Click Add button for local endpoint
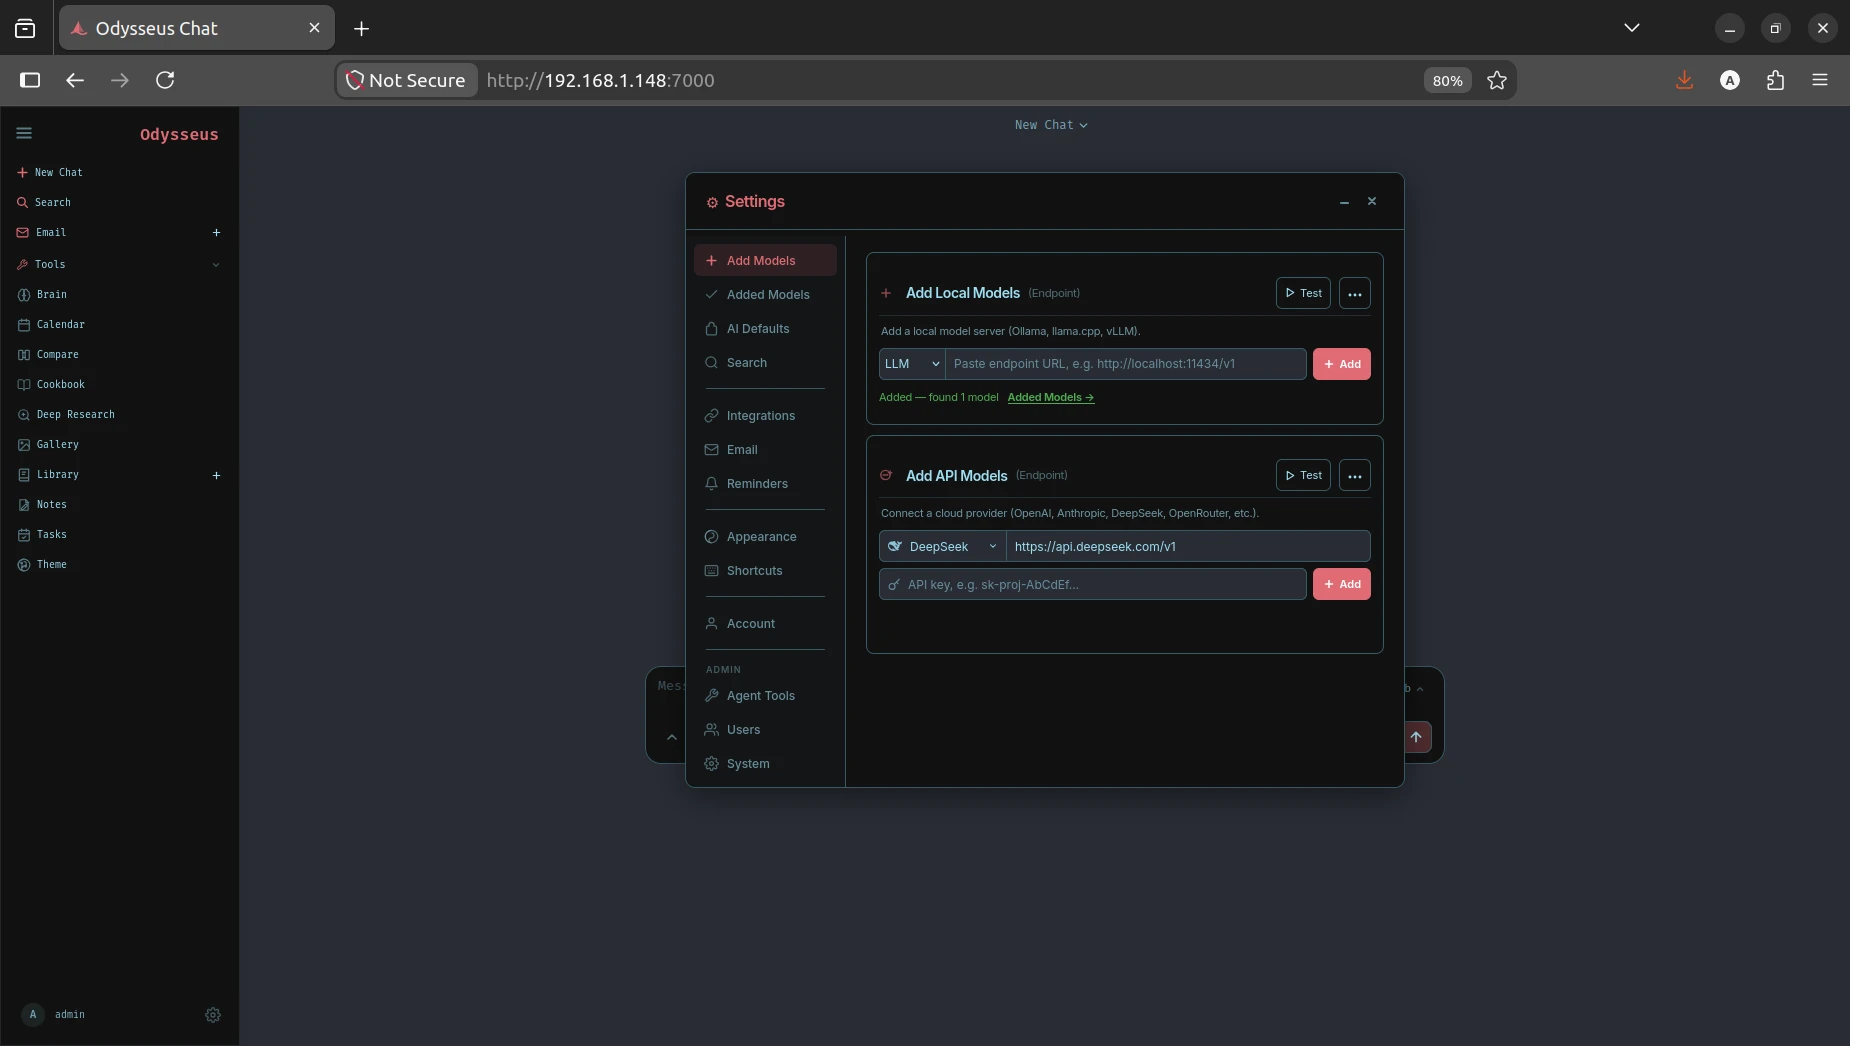This screenshot has width=1850, height=1046. point(1342,364)
